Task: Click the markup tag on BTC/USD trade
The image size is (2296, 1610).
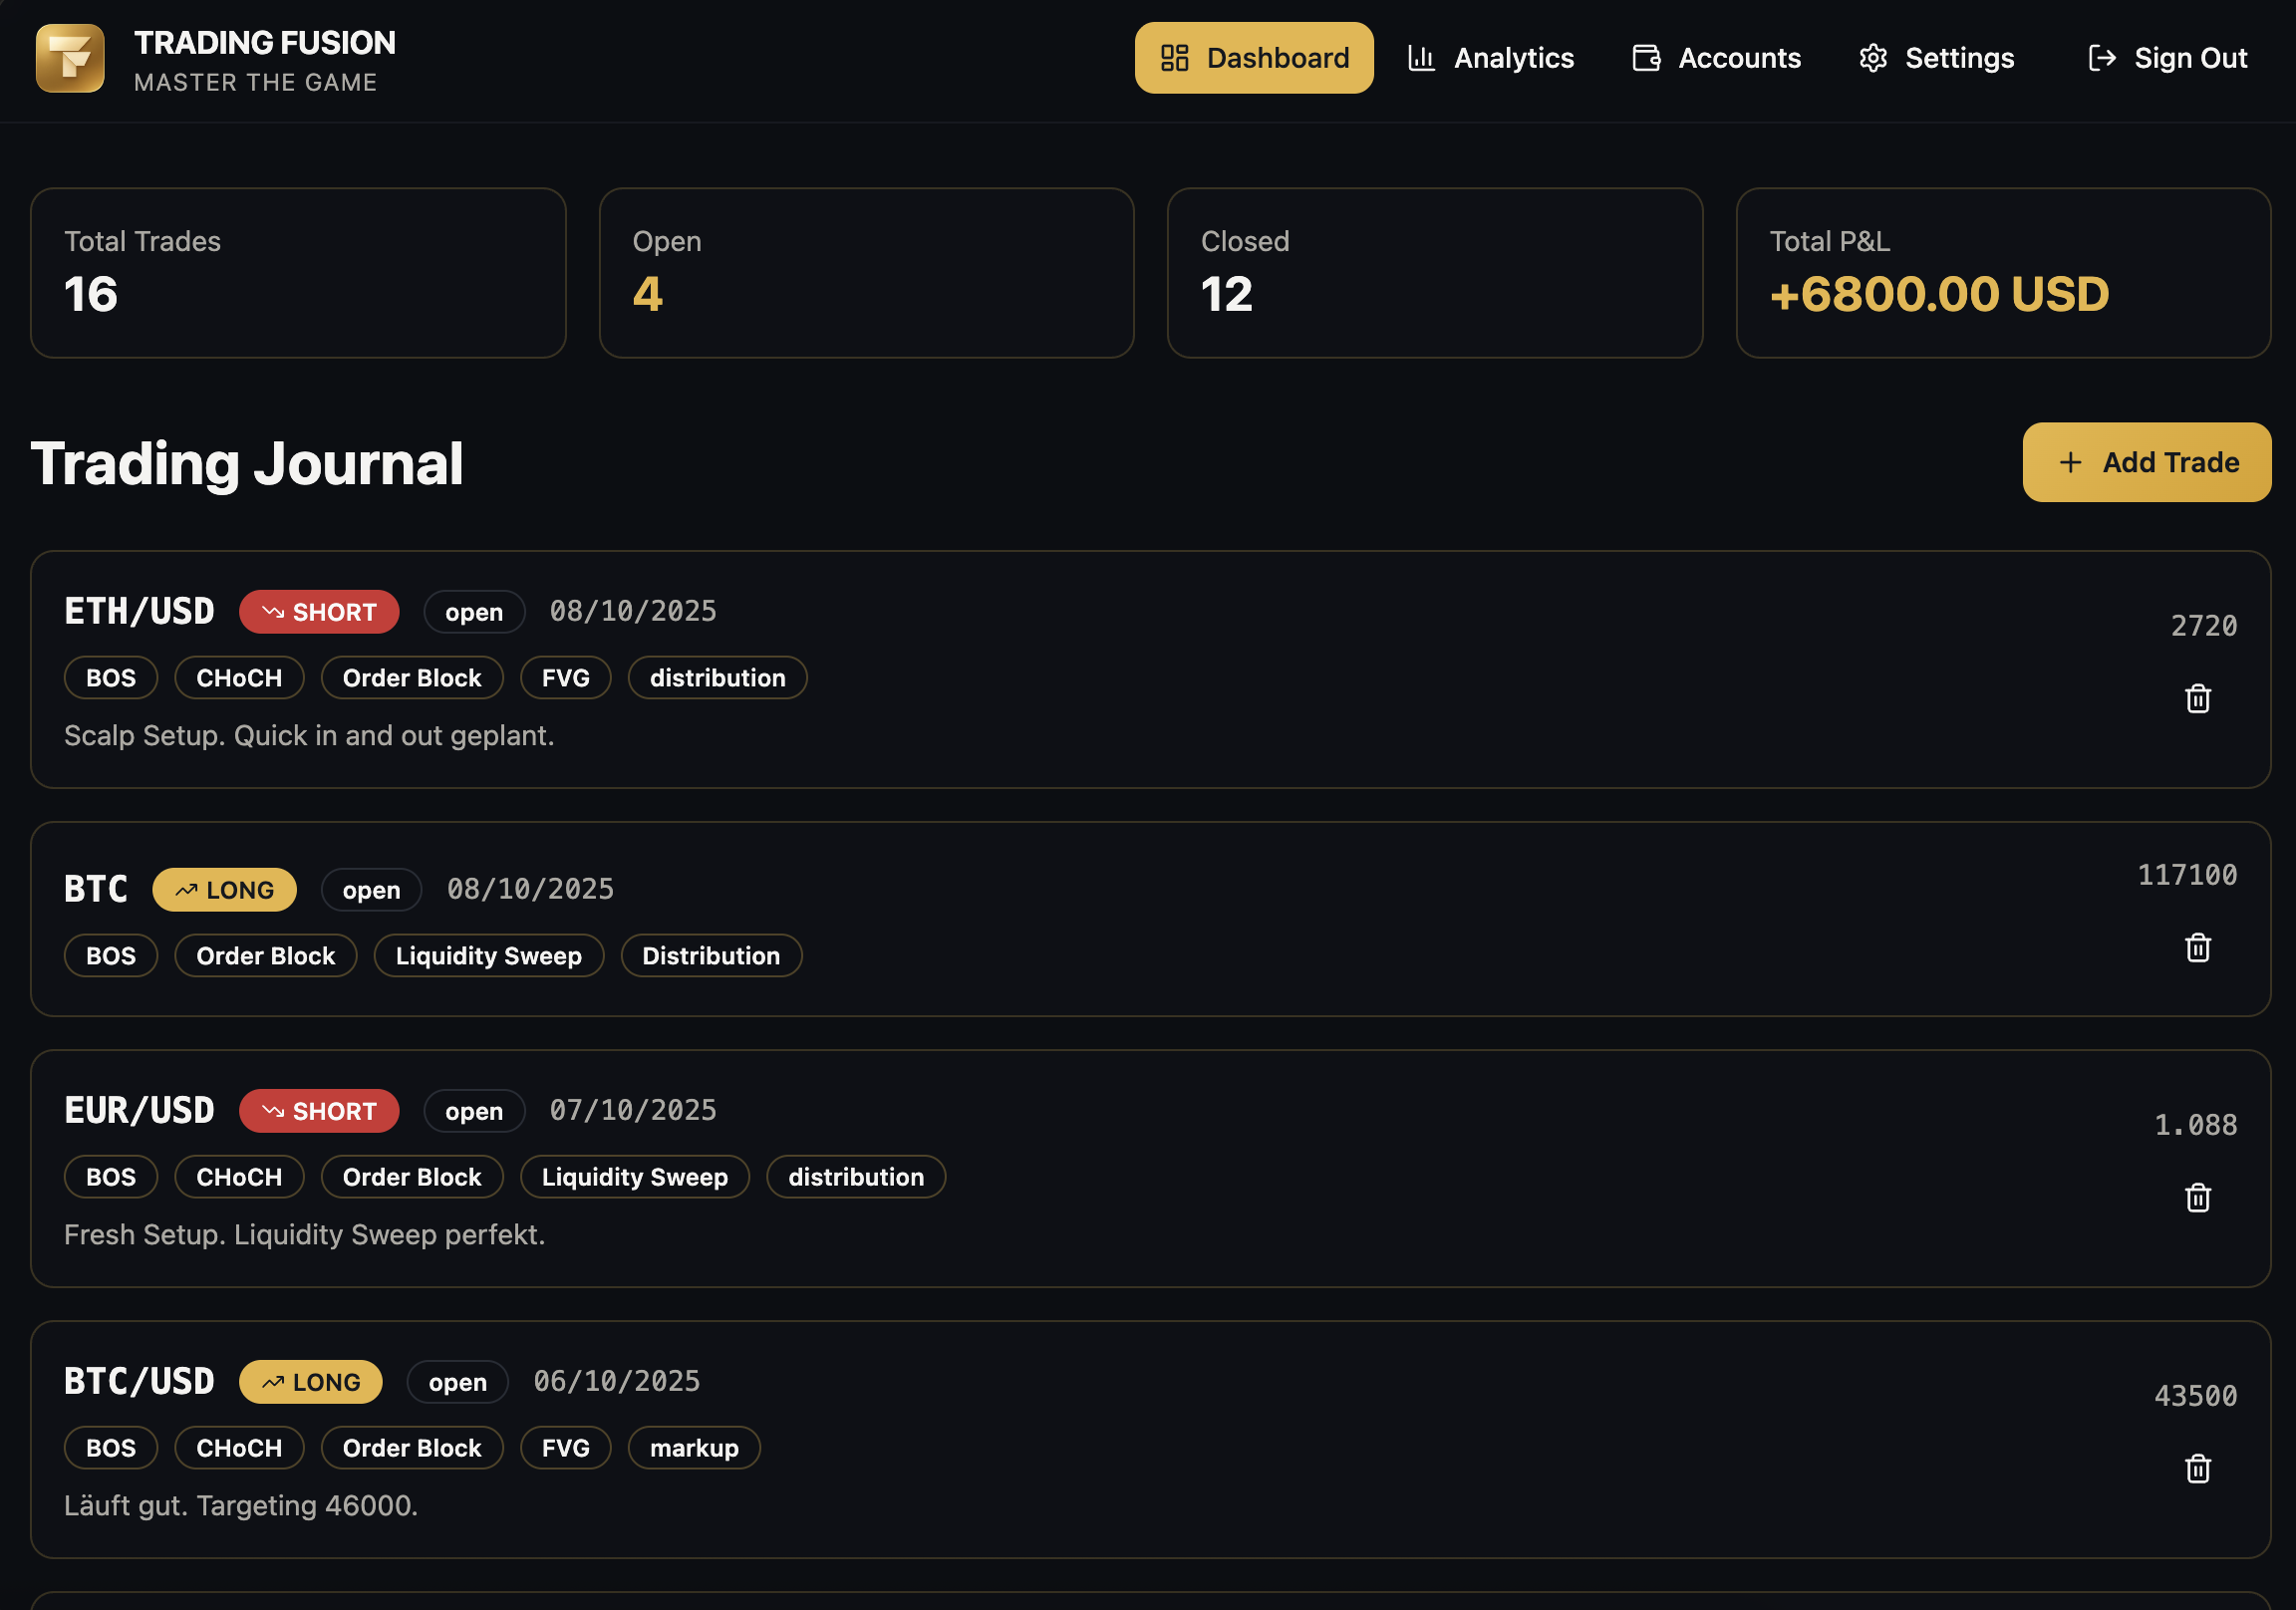Action: pos(693,1448)
